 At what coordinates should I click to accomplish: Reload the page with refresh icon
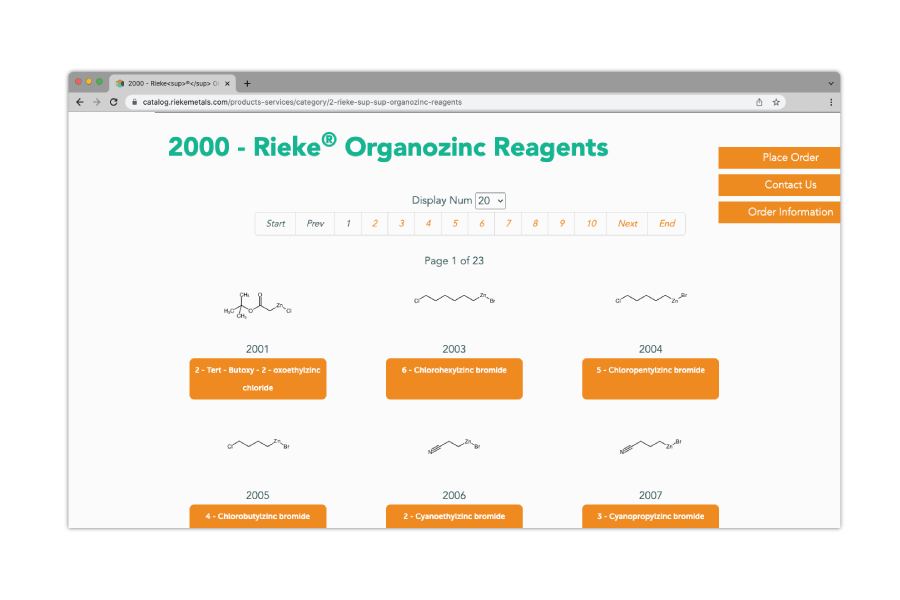click(114, 102)
